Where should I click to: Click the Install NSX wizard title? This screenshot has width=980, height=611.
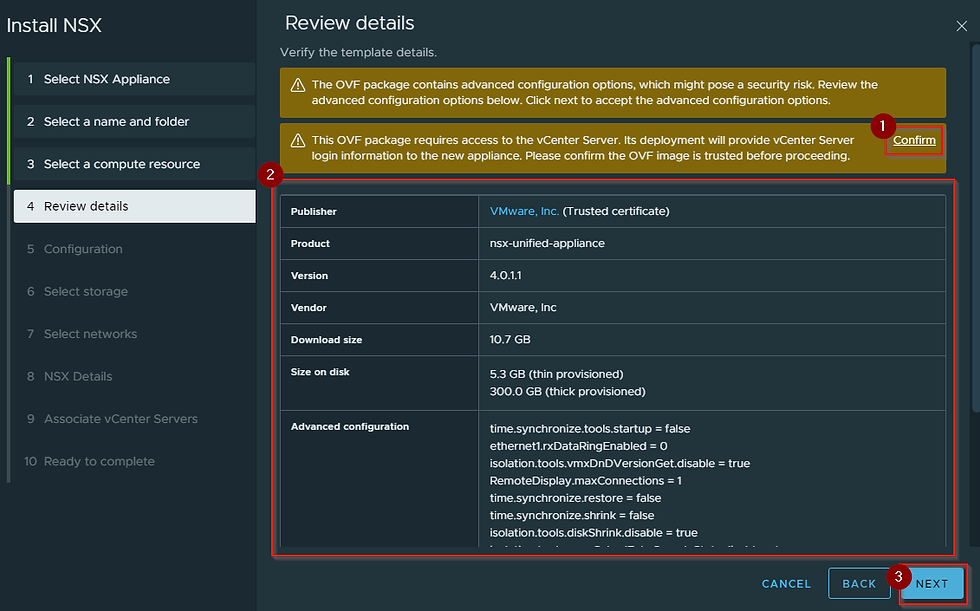pyautogui.click(x=54, y=26)
